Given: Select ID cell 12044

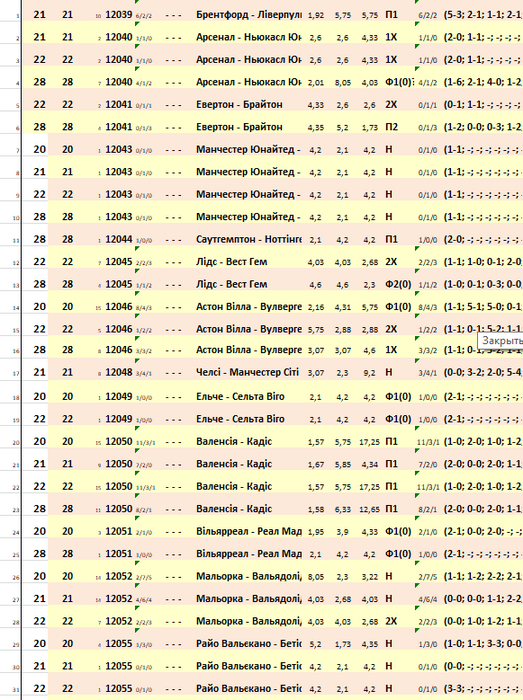Looking at the screenshot, I should click(119, 239).
